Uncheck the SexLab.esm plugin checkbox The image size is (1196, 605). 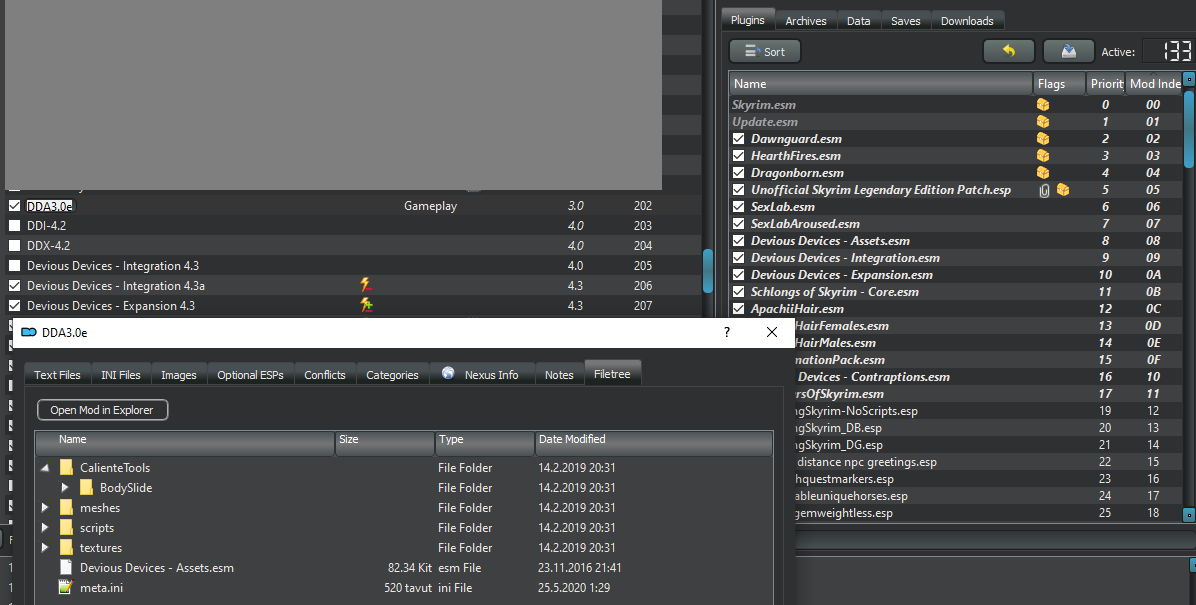coord(738,206)
